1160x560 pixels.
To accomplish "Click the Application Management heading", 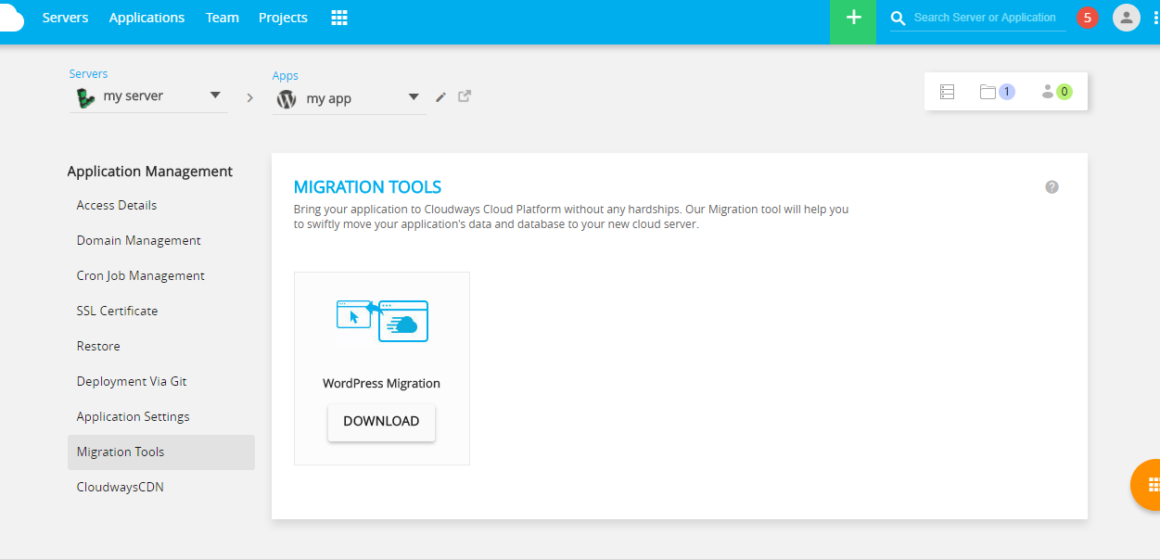I will 149,172.
